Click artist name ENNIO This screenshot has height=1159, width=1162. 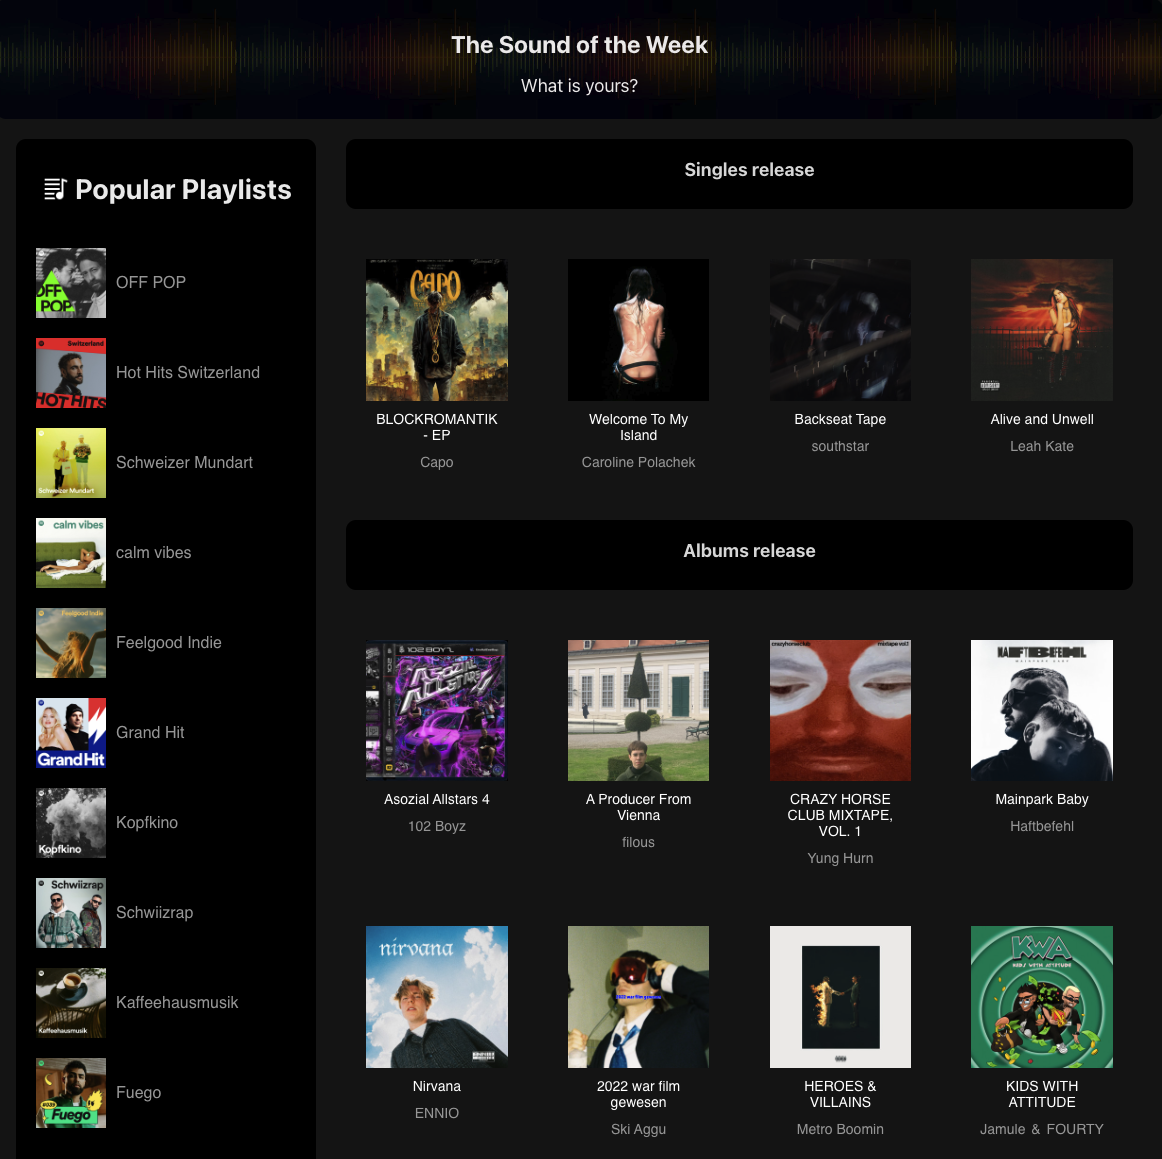(x=436, y=1113)
